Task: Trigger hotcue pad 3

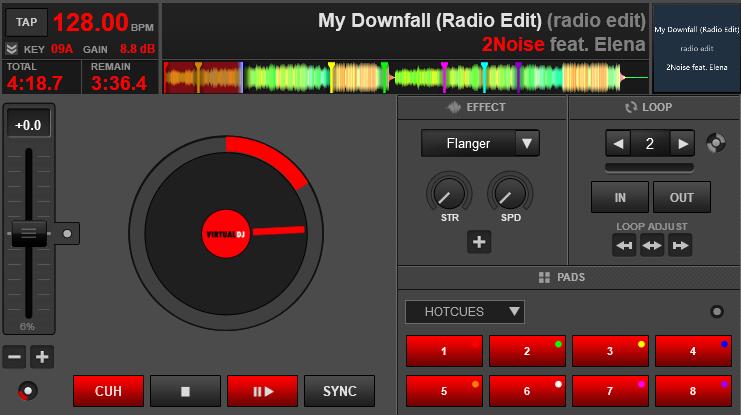Action: [610, 351]
